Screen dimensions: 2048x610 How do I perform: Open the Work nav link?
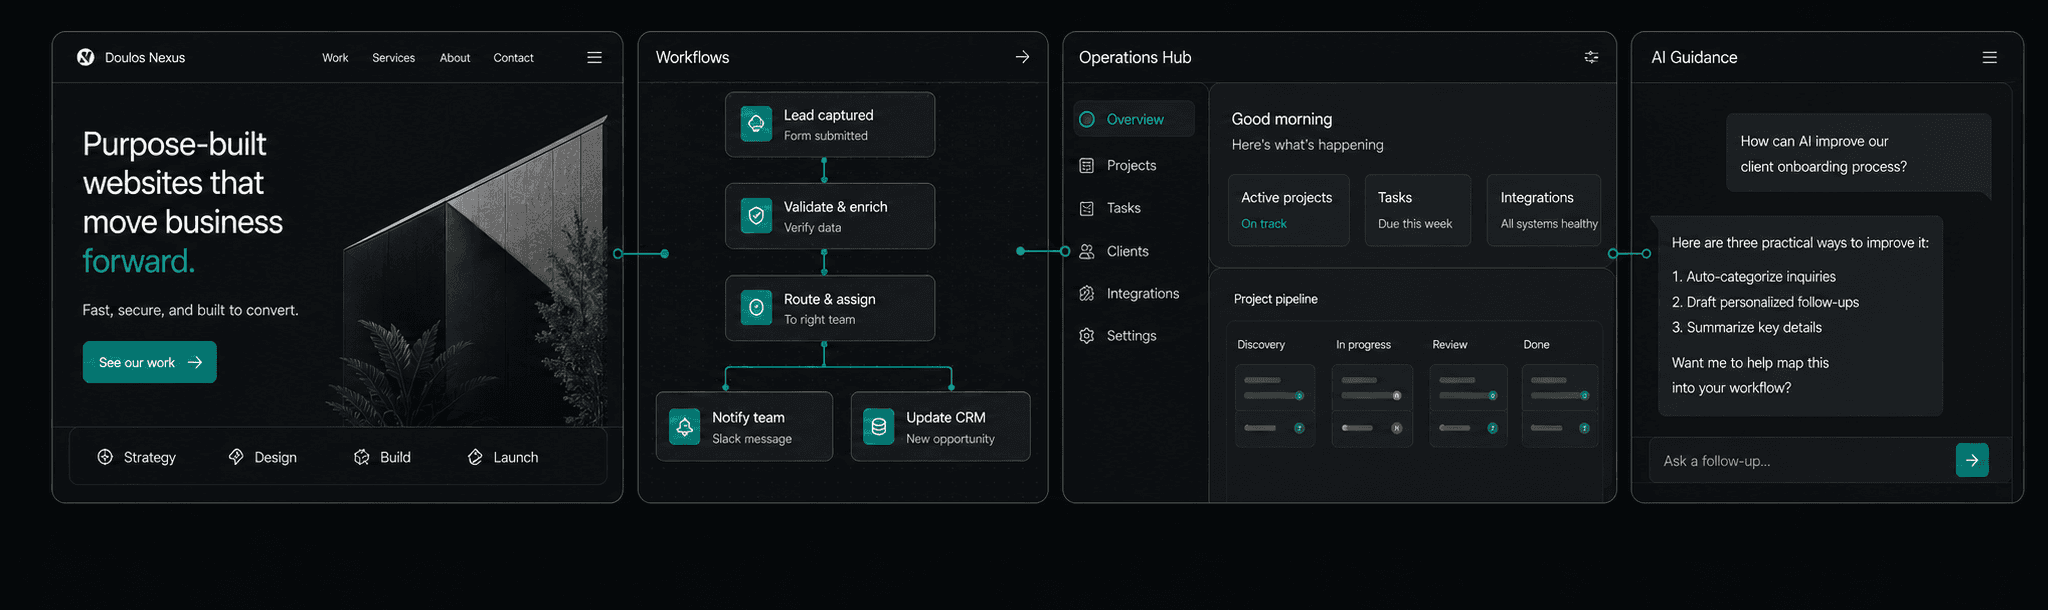335,58
